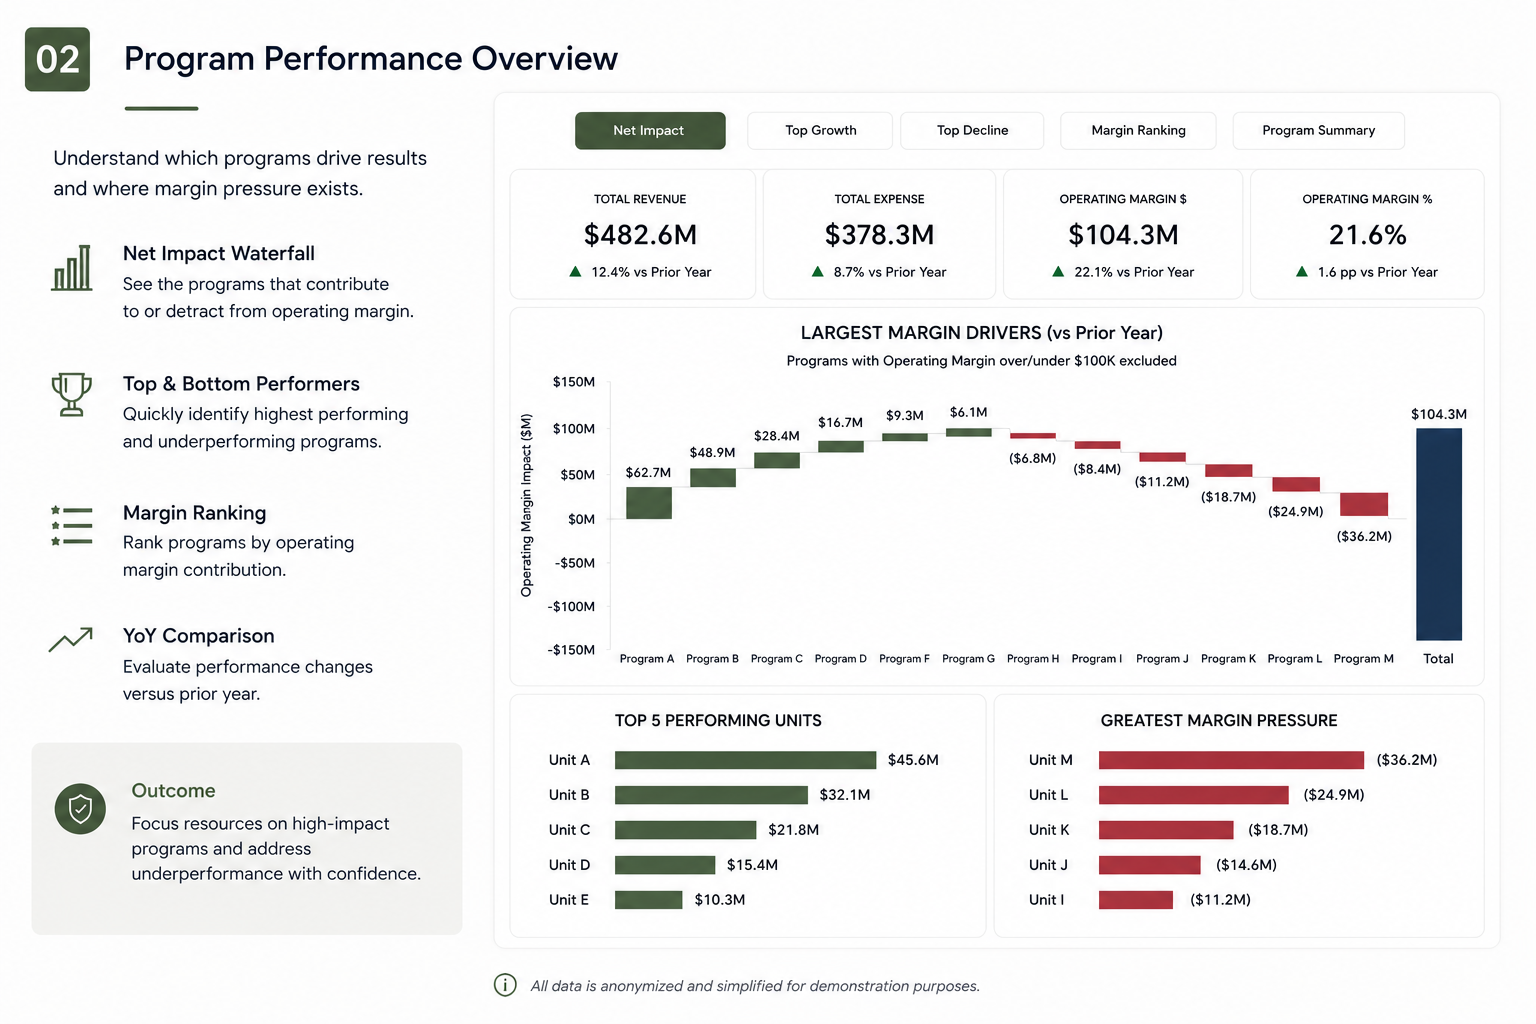This screenshot has width=1536, height=1024.
Task: Click the shield checkmark icon in Outcome box
Action: [80, 808]
